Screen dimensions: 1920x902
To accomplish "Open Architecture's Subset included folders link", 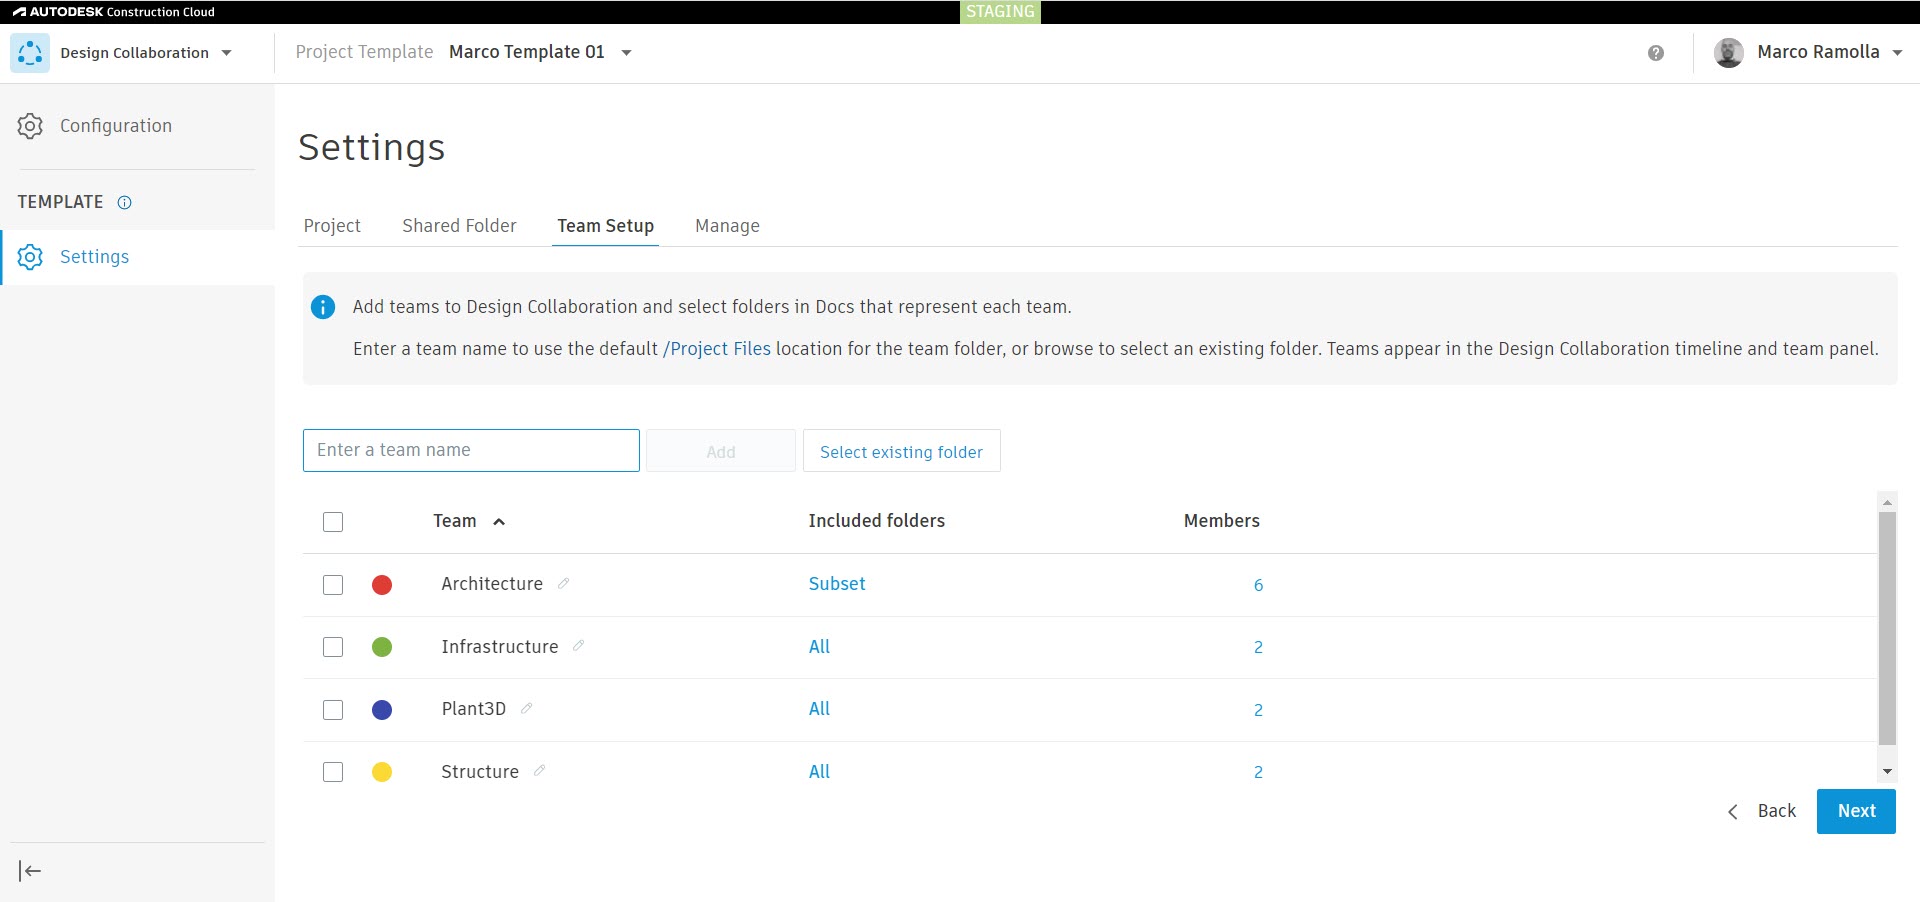I will (837, 584).
